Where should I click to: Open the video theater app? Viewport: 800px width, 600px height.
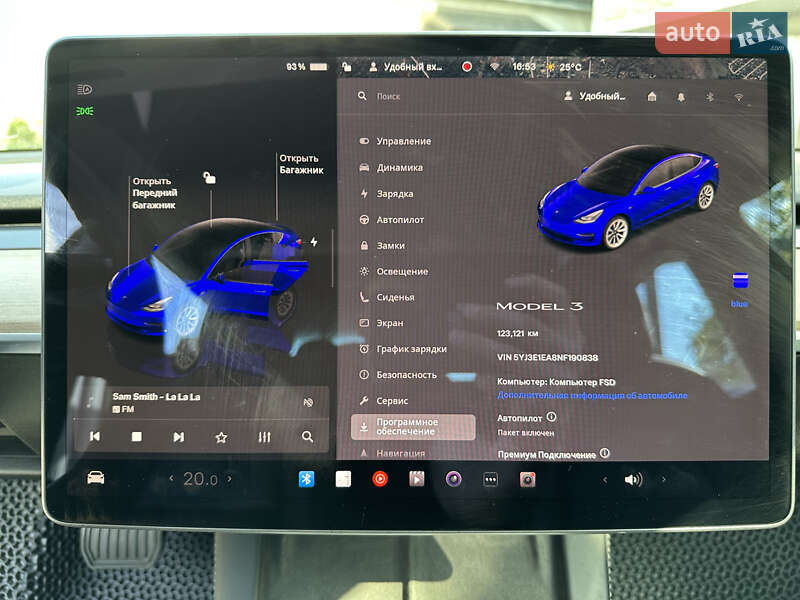click(x=416, y=479)
